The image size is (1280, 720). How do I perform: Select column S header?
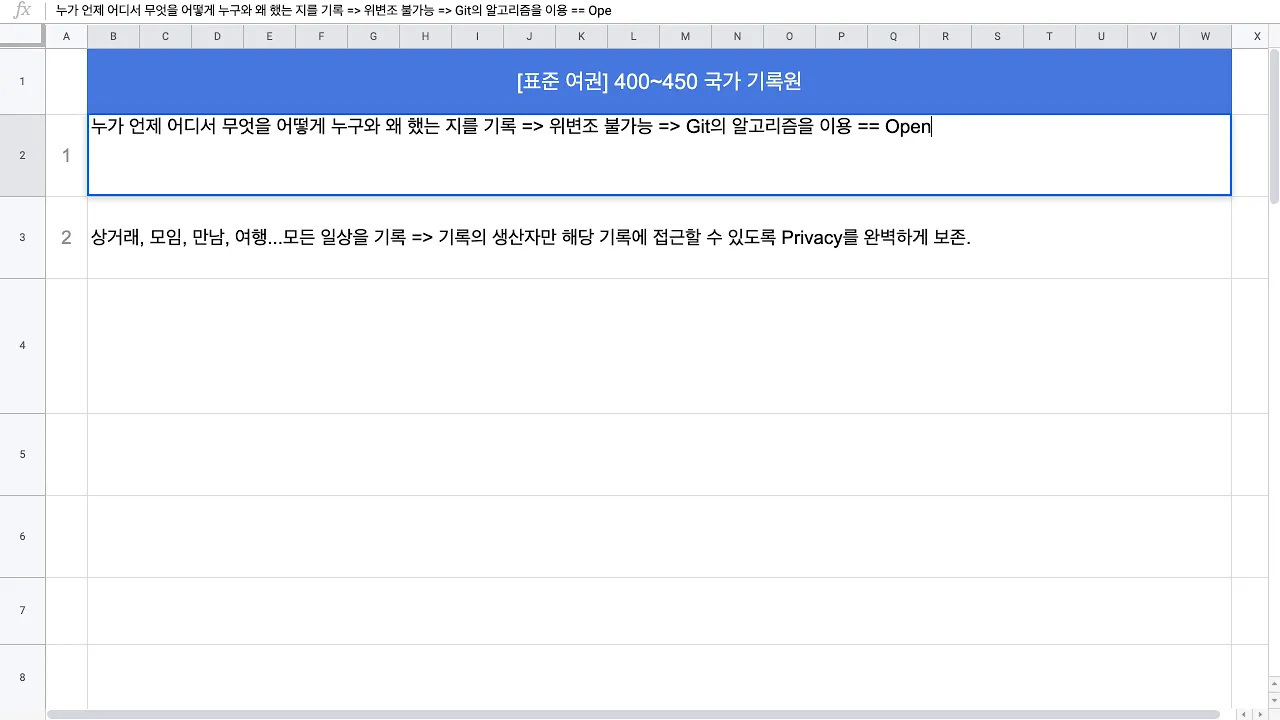(997, 36)
